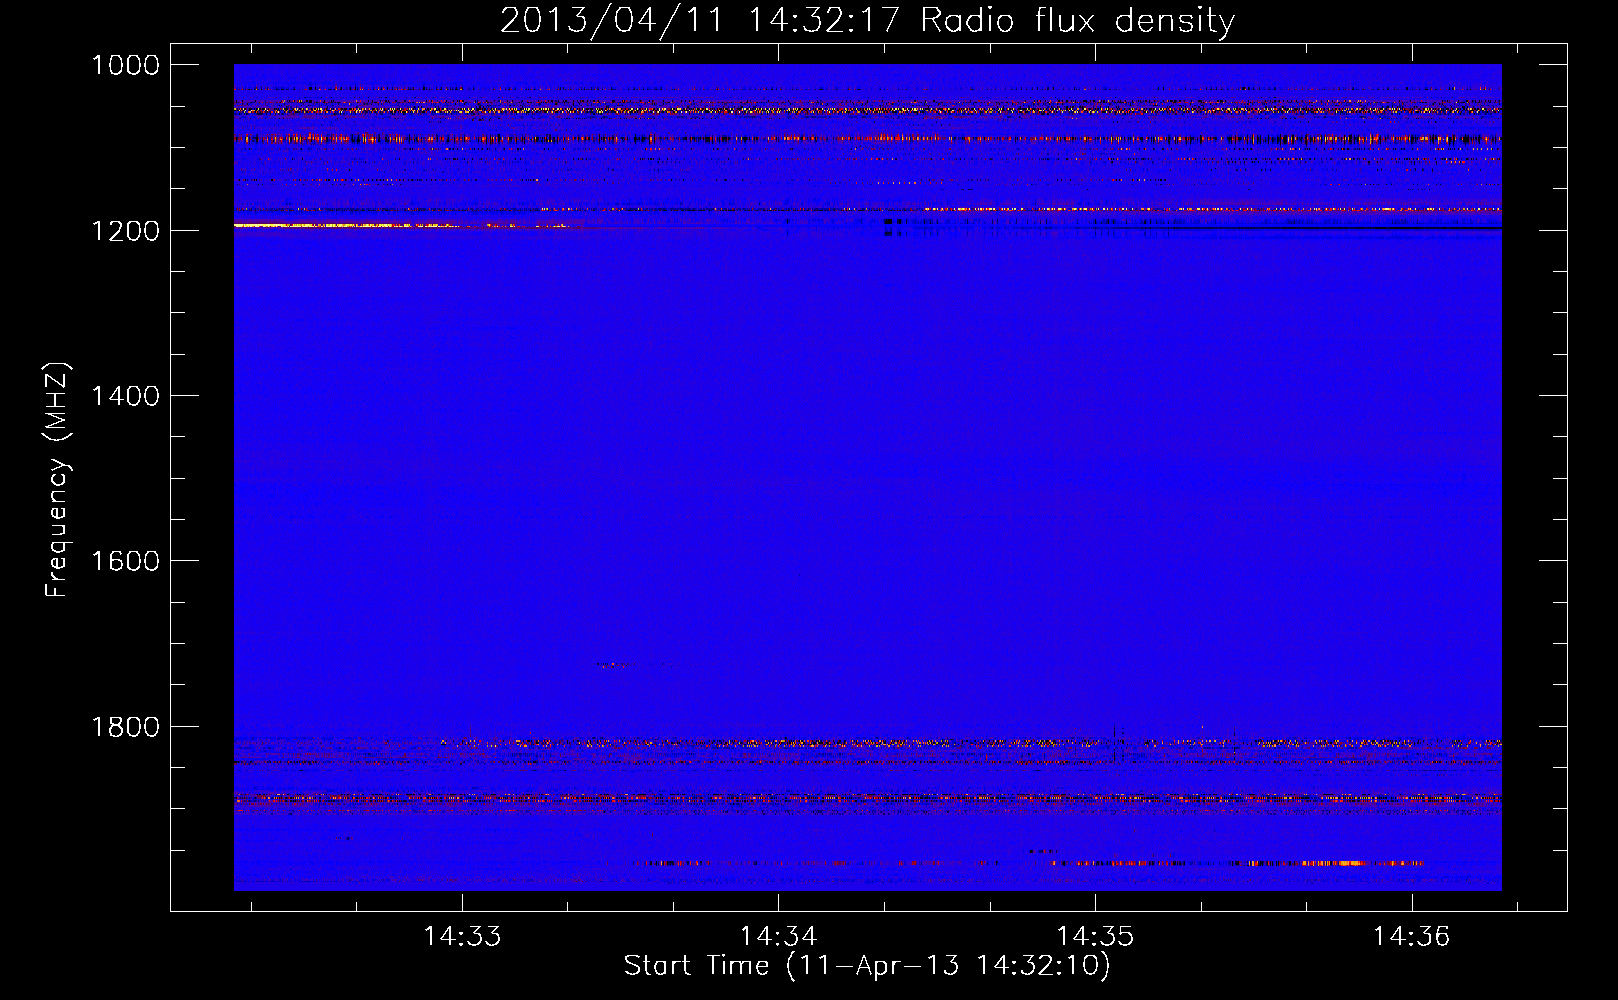This screenshot has height=1000, width=1618.
Task: Click the 1600 frequency tick label
Action: (x=125, y=561)
